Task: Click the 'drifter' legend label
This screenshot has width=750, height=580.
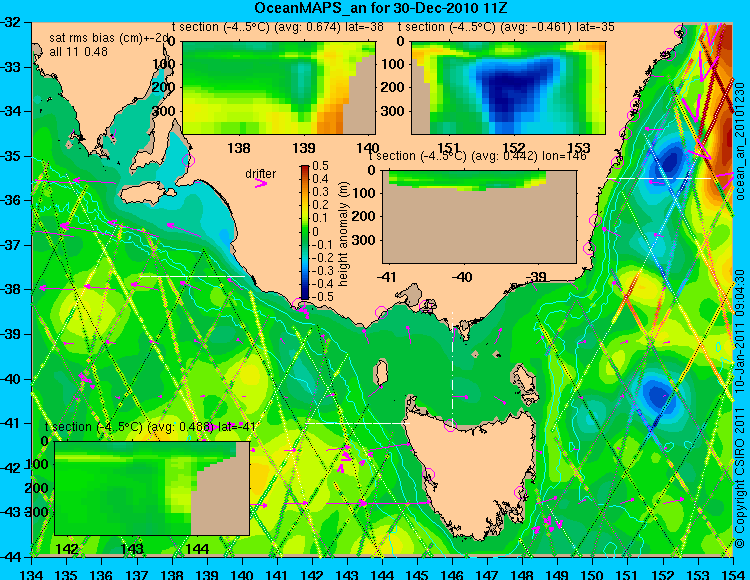Action: click(x=261, y=174)
